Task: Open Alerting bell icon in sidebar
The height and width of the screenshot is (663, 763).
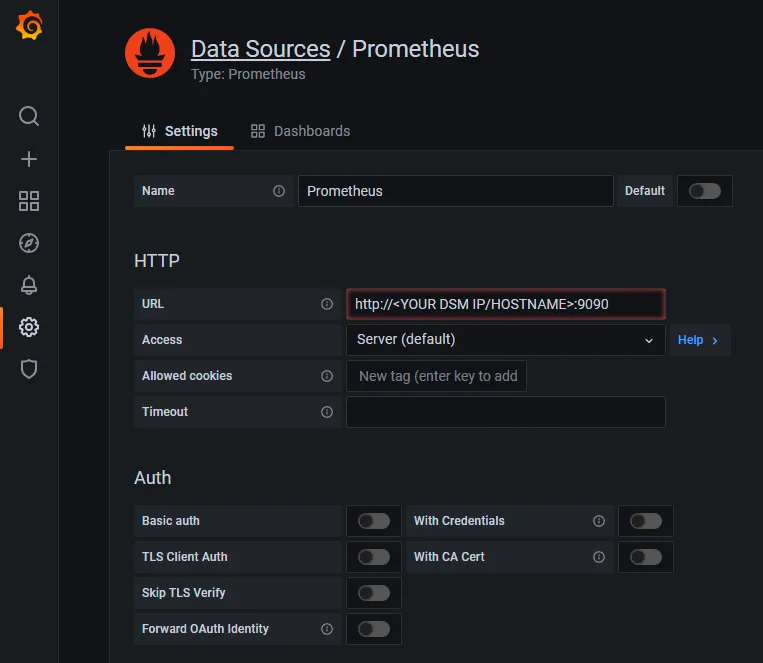Action: pyautogui.click(x=29, y=285)
